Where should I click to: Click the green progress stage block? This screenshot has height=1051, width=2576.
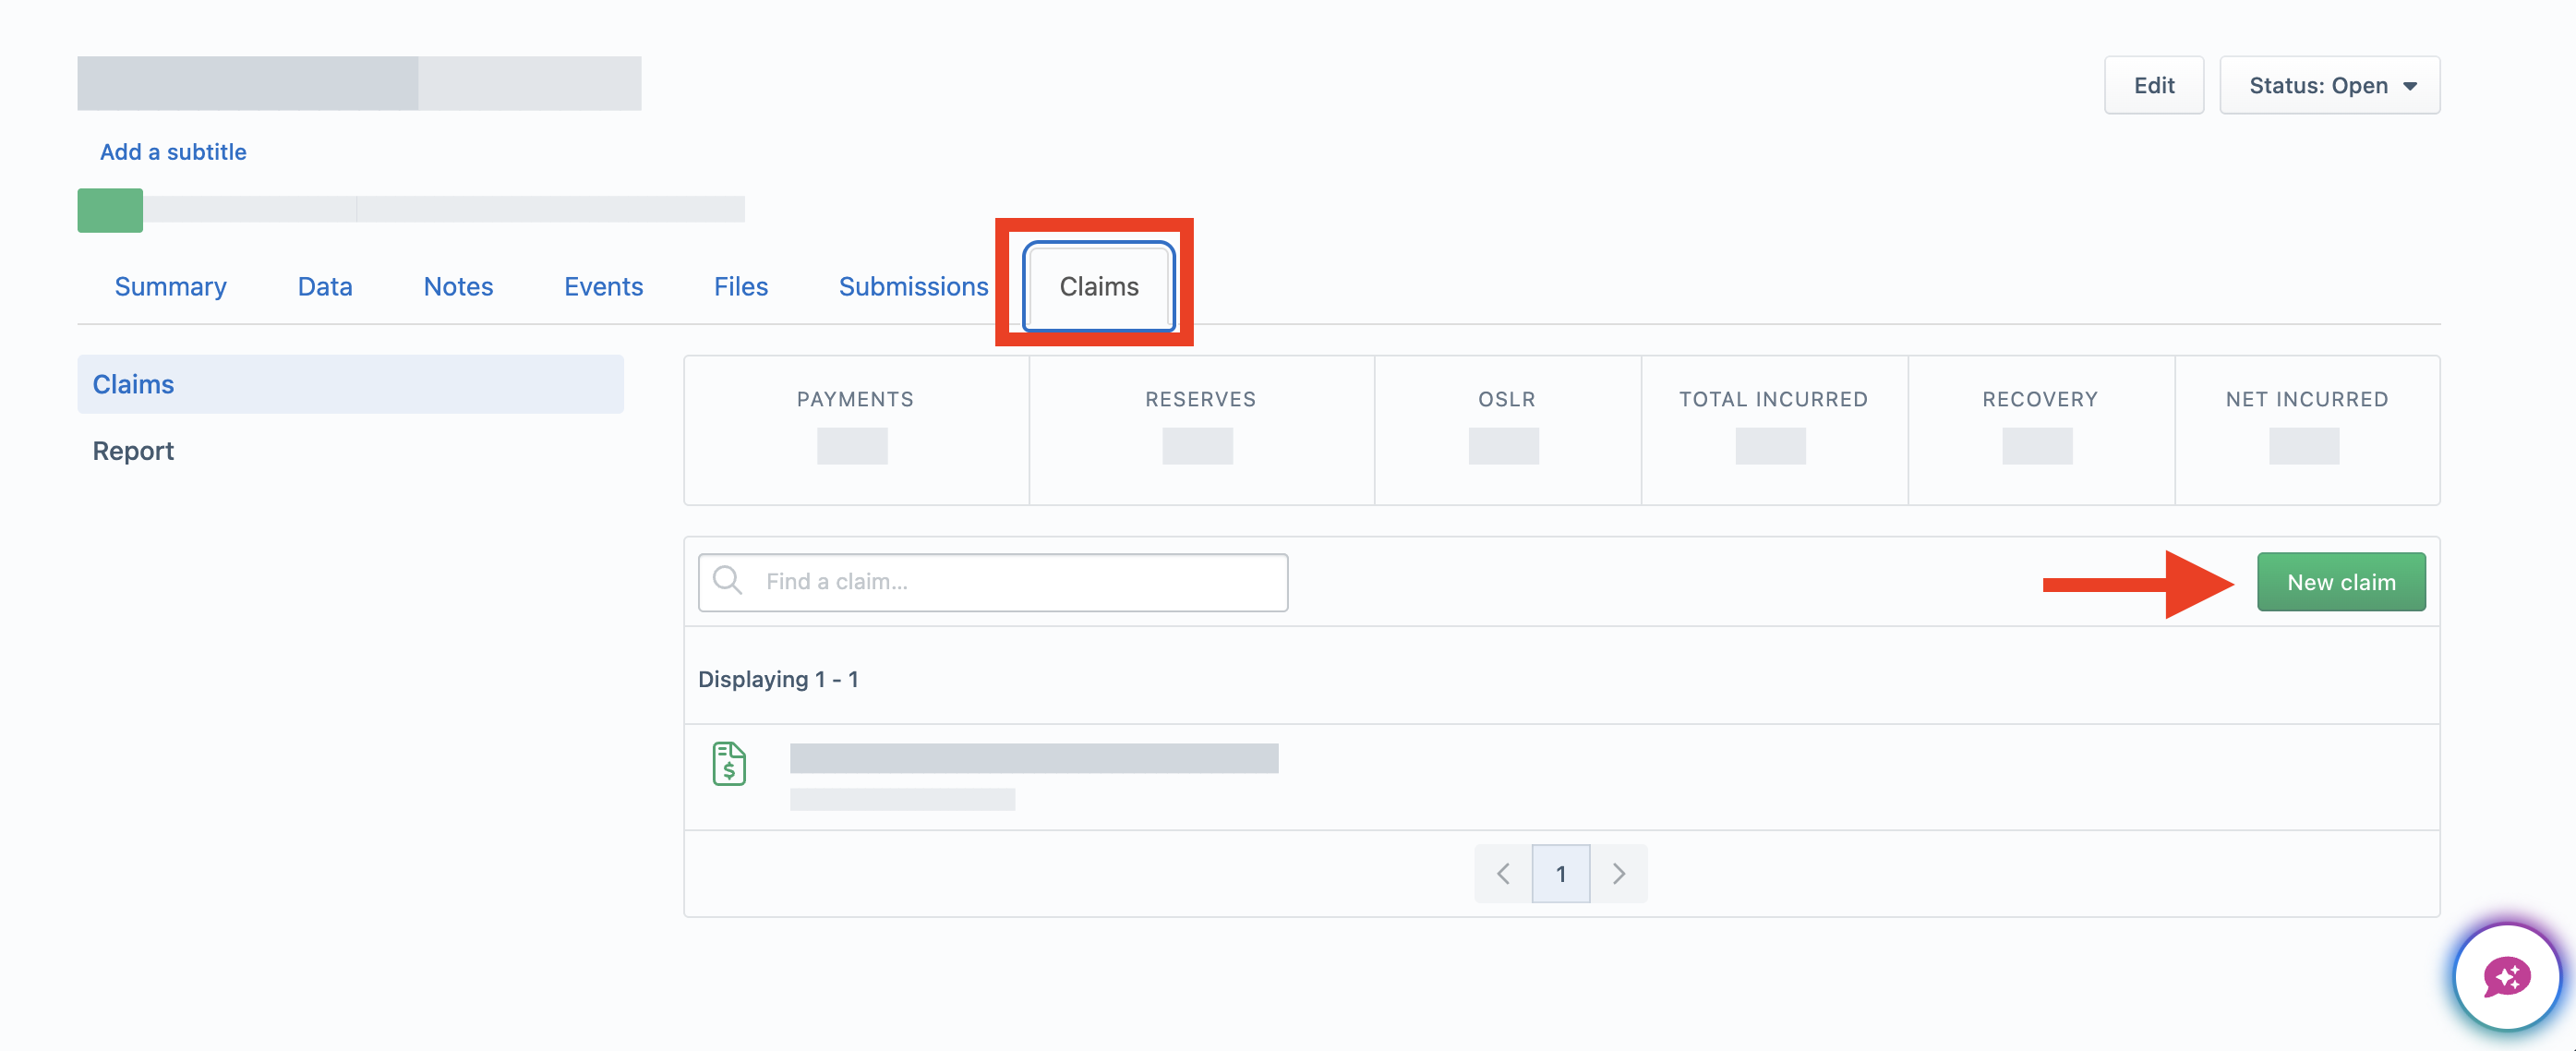click(x=110, y=210)
